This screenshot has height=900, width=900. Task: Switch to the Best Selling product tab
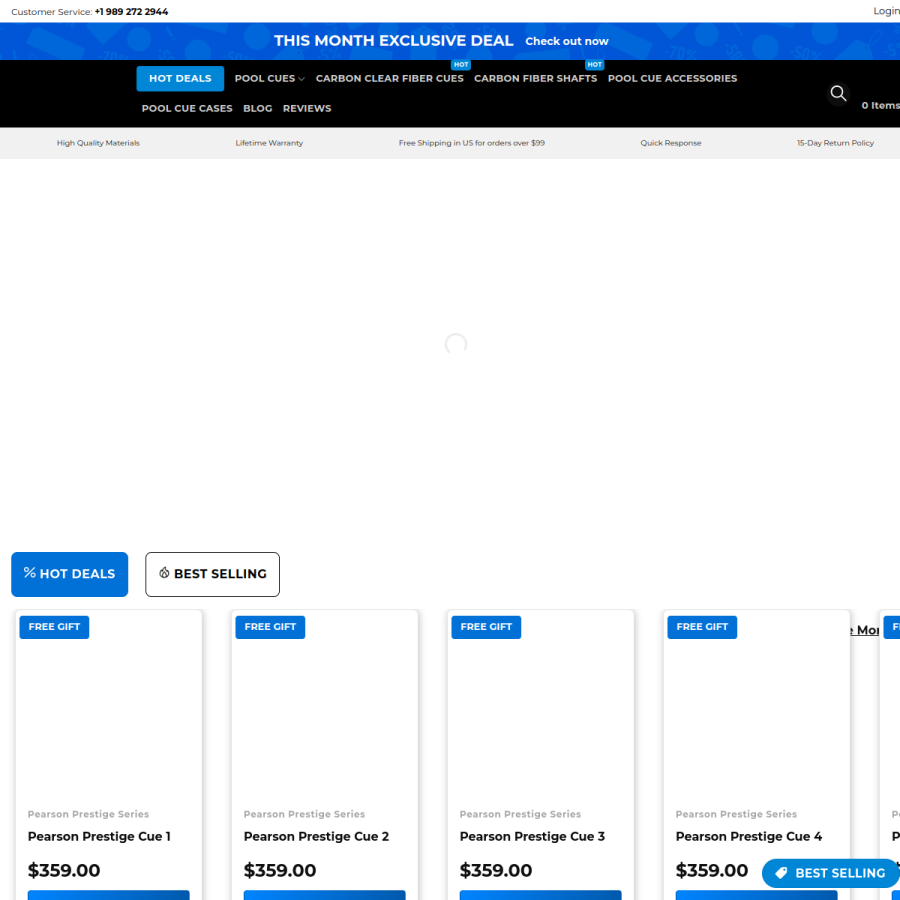click(x=212, y=574)
